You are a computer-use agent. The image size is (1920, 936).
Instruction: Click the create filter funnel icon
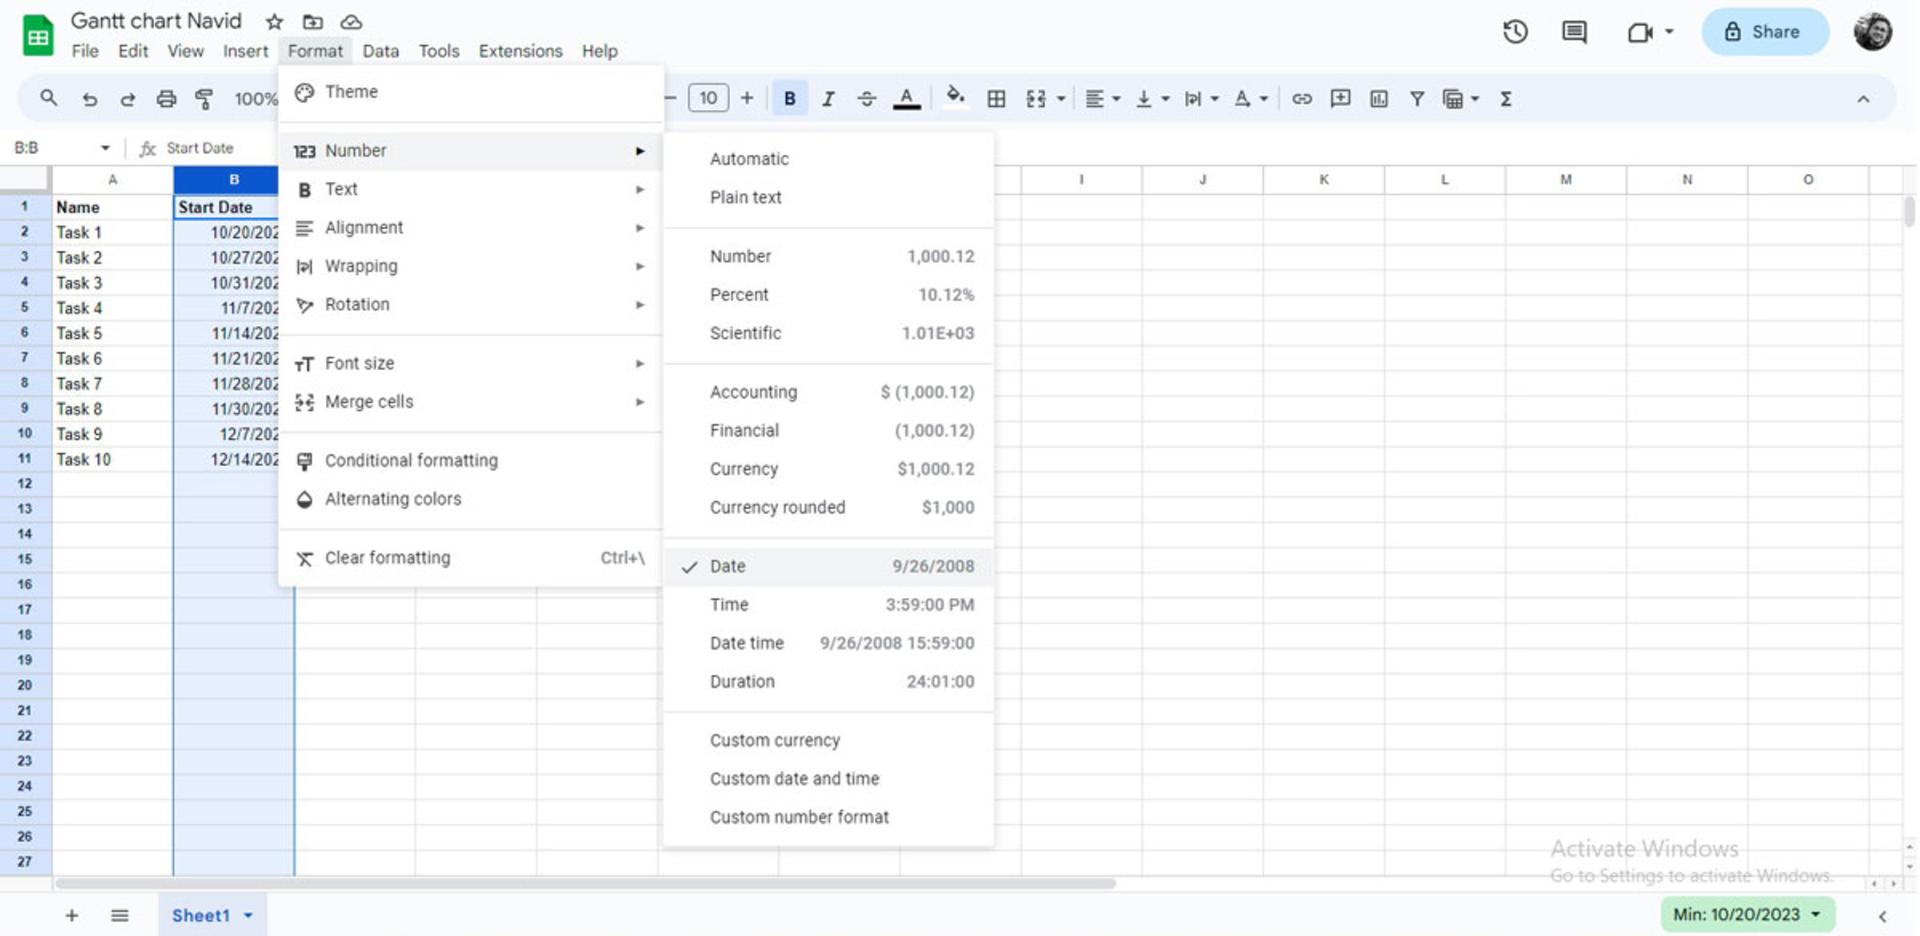click(x=1417, y=98)
